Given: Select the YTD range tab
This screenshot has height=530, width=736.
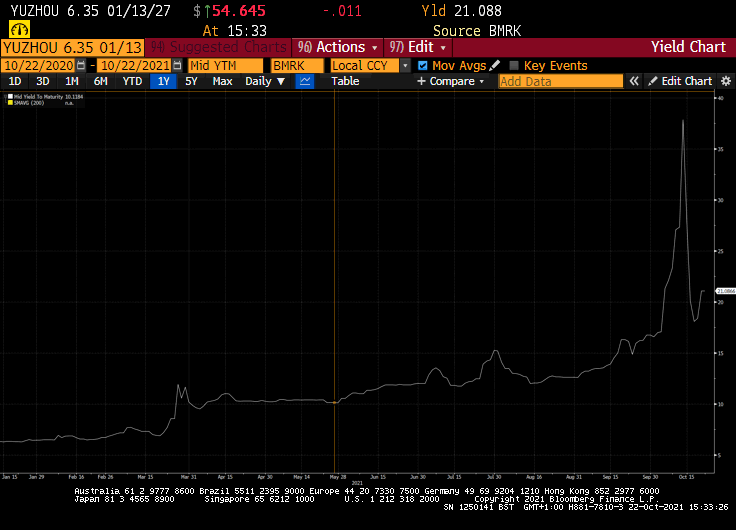Looking at the screenshot, I should click(132, 81).
